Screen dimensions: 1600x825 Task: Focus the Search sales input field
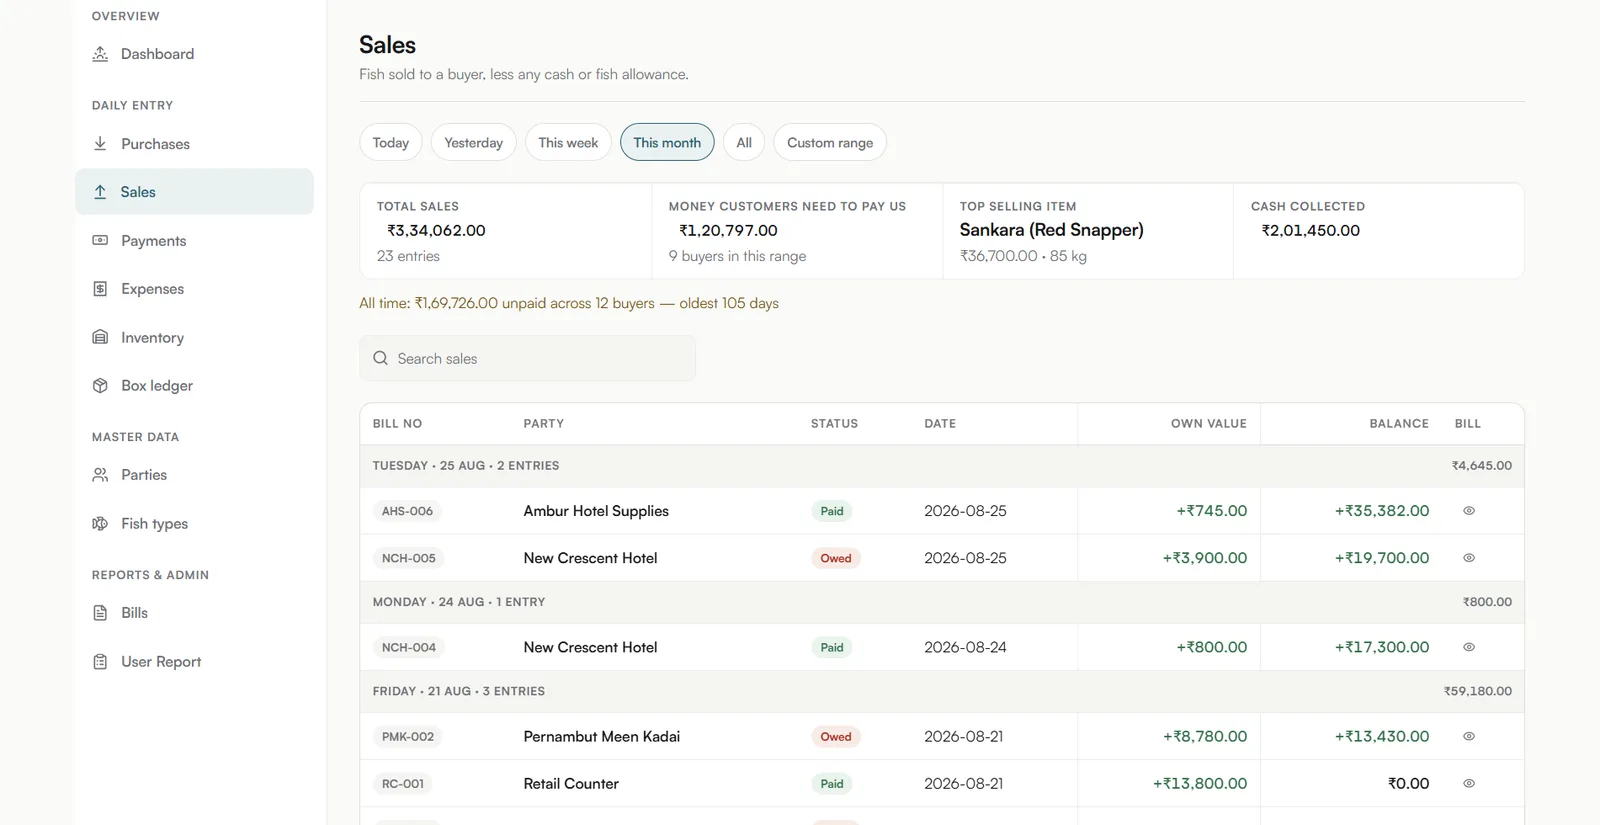pos(527,358)
